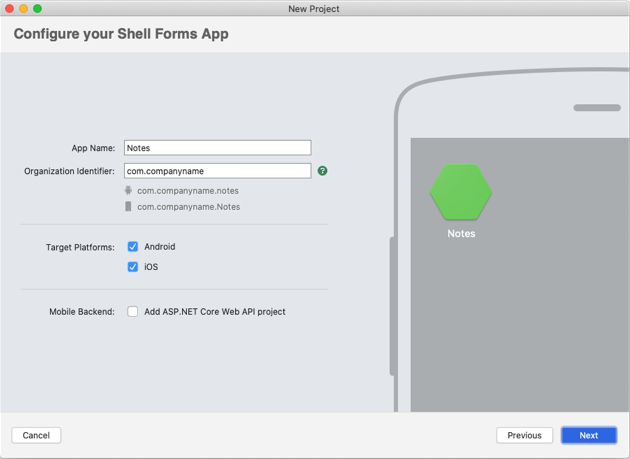630x459 pixels.
Task: Click the New Project title bar
Action: pos(314,9)
